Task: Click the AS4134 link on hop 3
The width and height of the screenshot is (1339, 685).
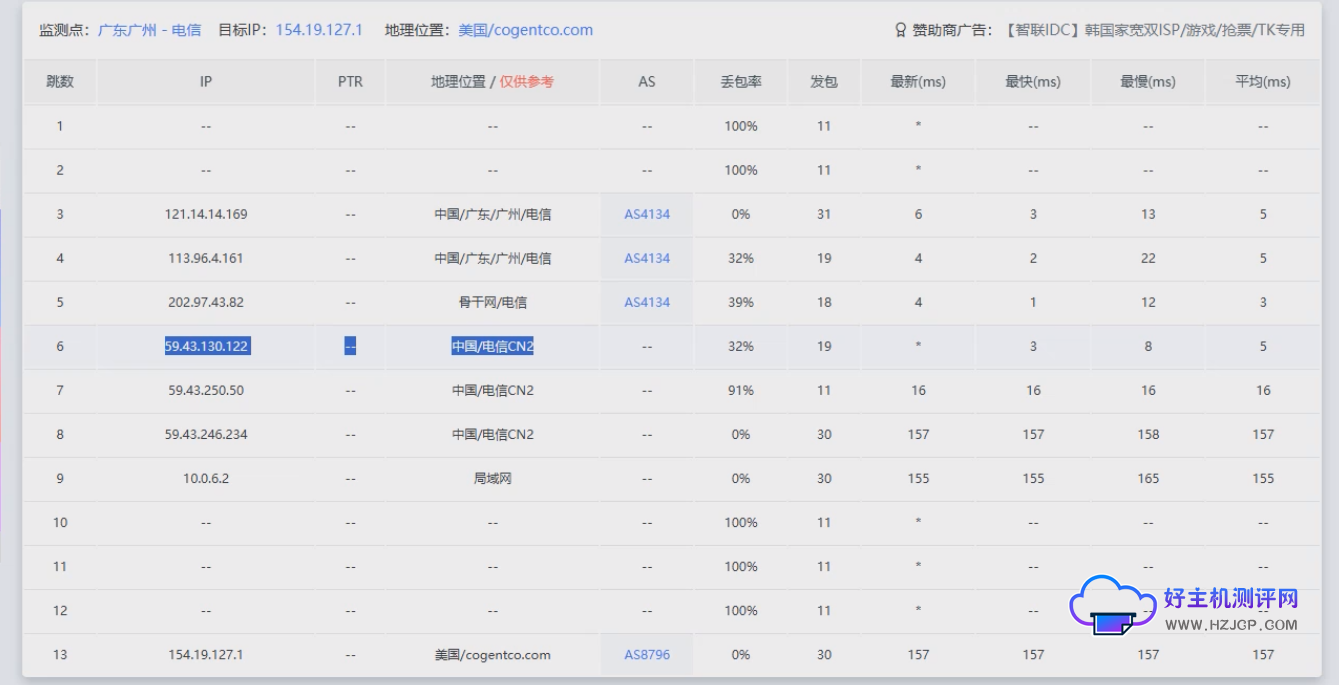Action: (x=645, y=214)
